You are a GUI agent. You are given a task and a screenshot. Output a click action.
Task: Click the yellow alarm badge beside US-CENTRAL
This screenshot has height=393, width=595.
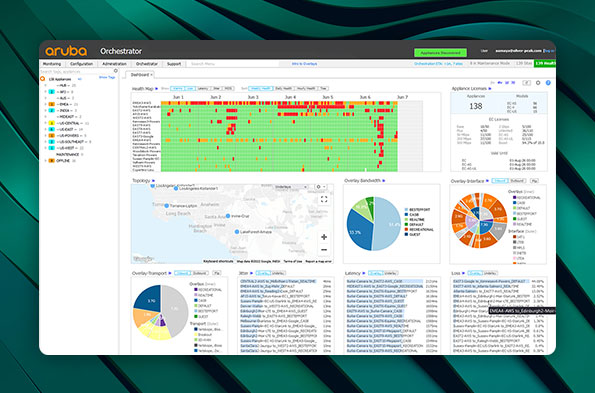click(x=52, y=123)
